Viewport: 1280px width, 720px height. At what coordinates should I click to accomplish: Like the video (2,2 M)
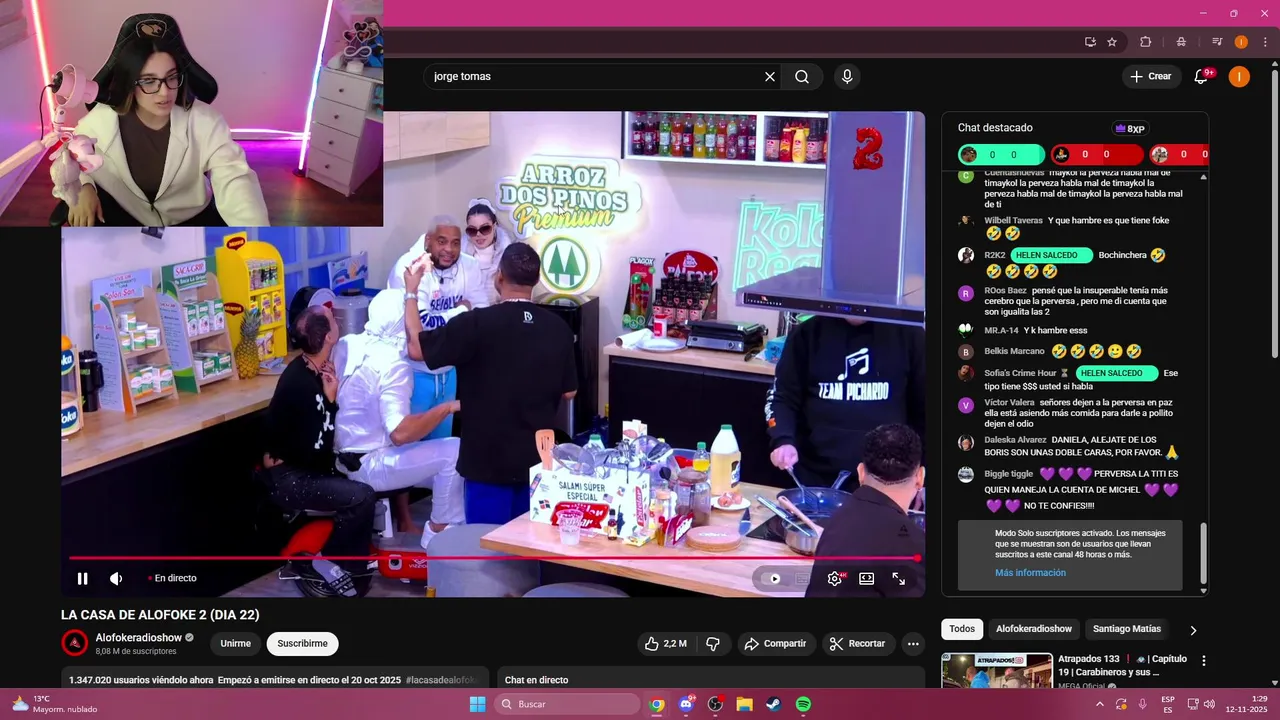667,643
